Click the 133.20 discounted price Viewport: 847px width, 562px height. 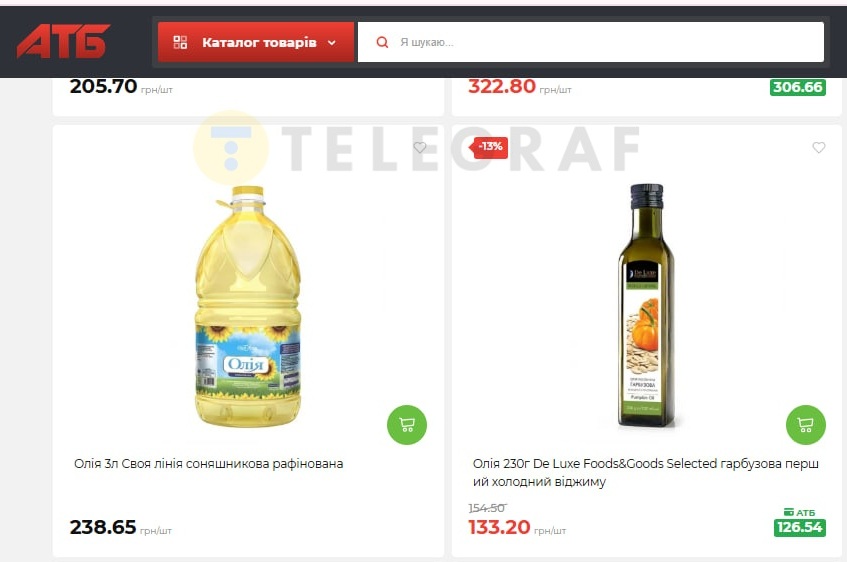click(x=499, y=527)
